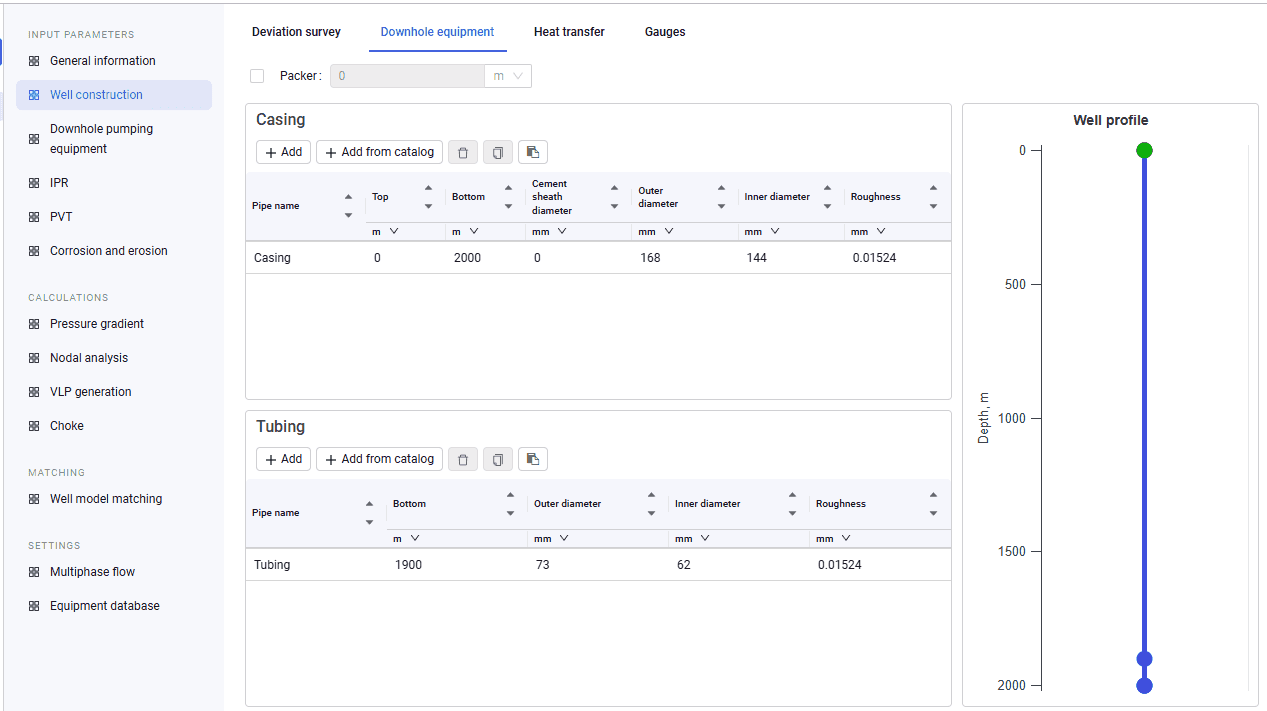Click the grid icon beside Corrosion and erosion
Viewport: 1267px width, 711px height.
pos(34,251)
